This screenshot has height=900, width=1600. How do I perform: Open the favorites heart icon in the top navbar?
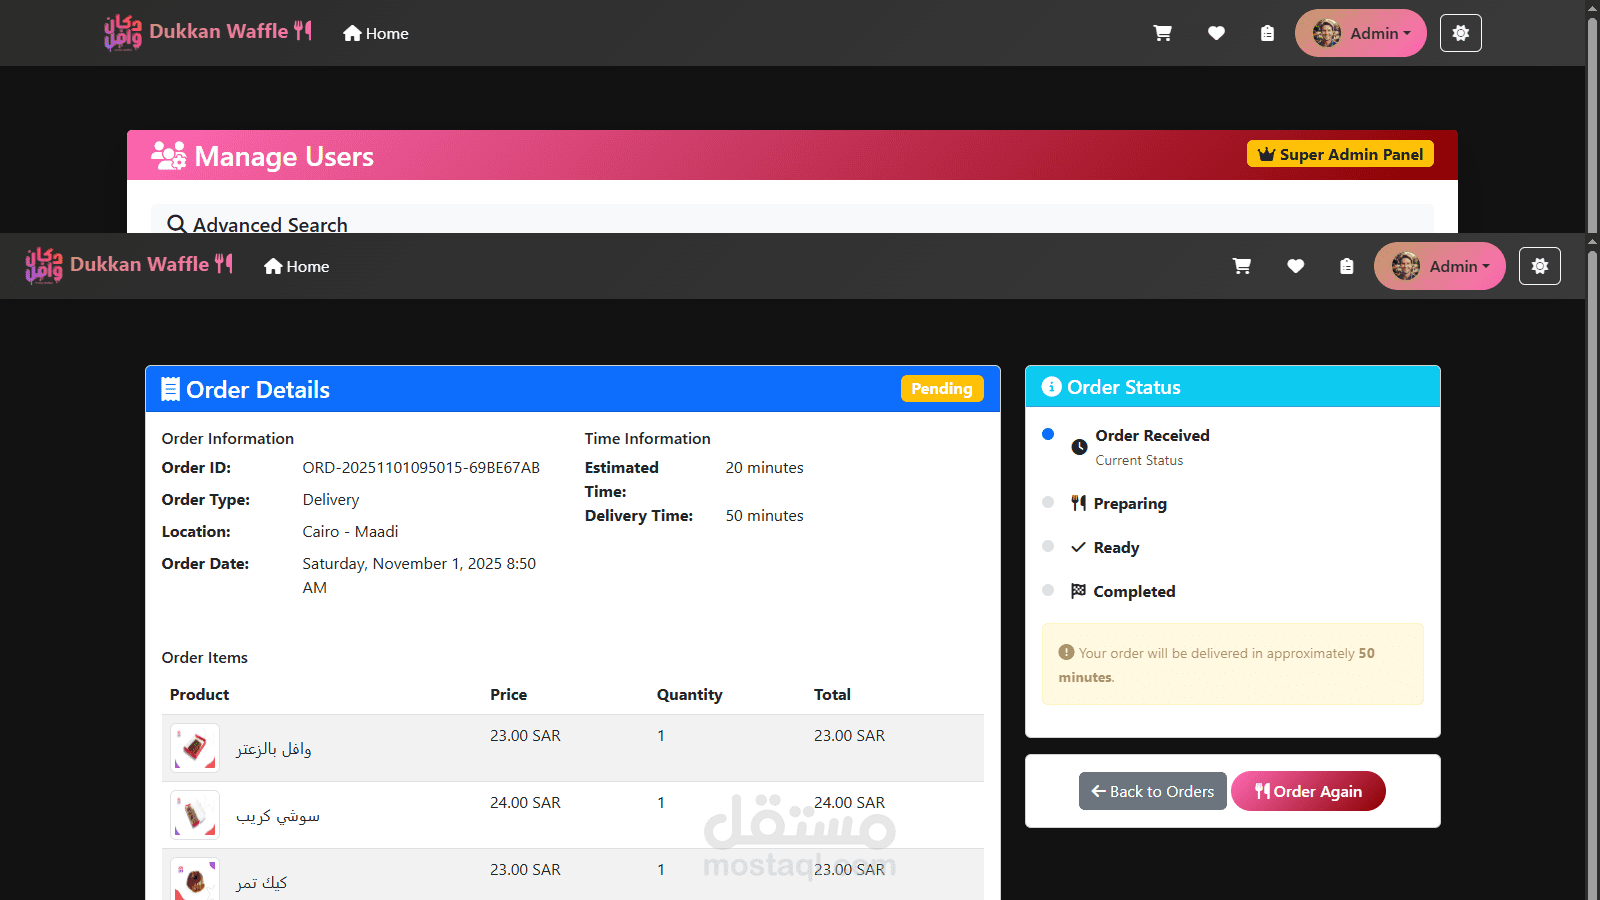point(1216,33)
